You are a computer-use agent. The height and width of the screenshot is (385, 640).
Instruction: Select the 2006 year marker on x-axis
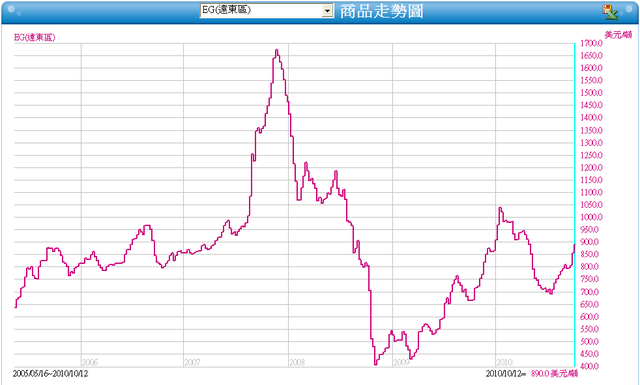point(90,362)
